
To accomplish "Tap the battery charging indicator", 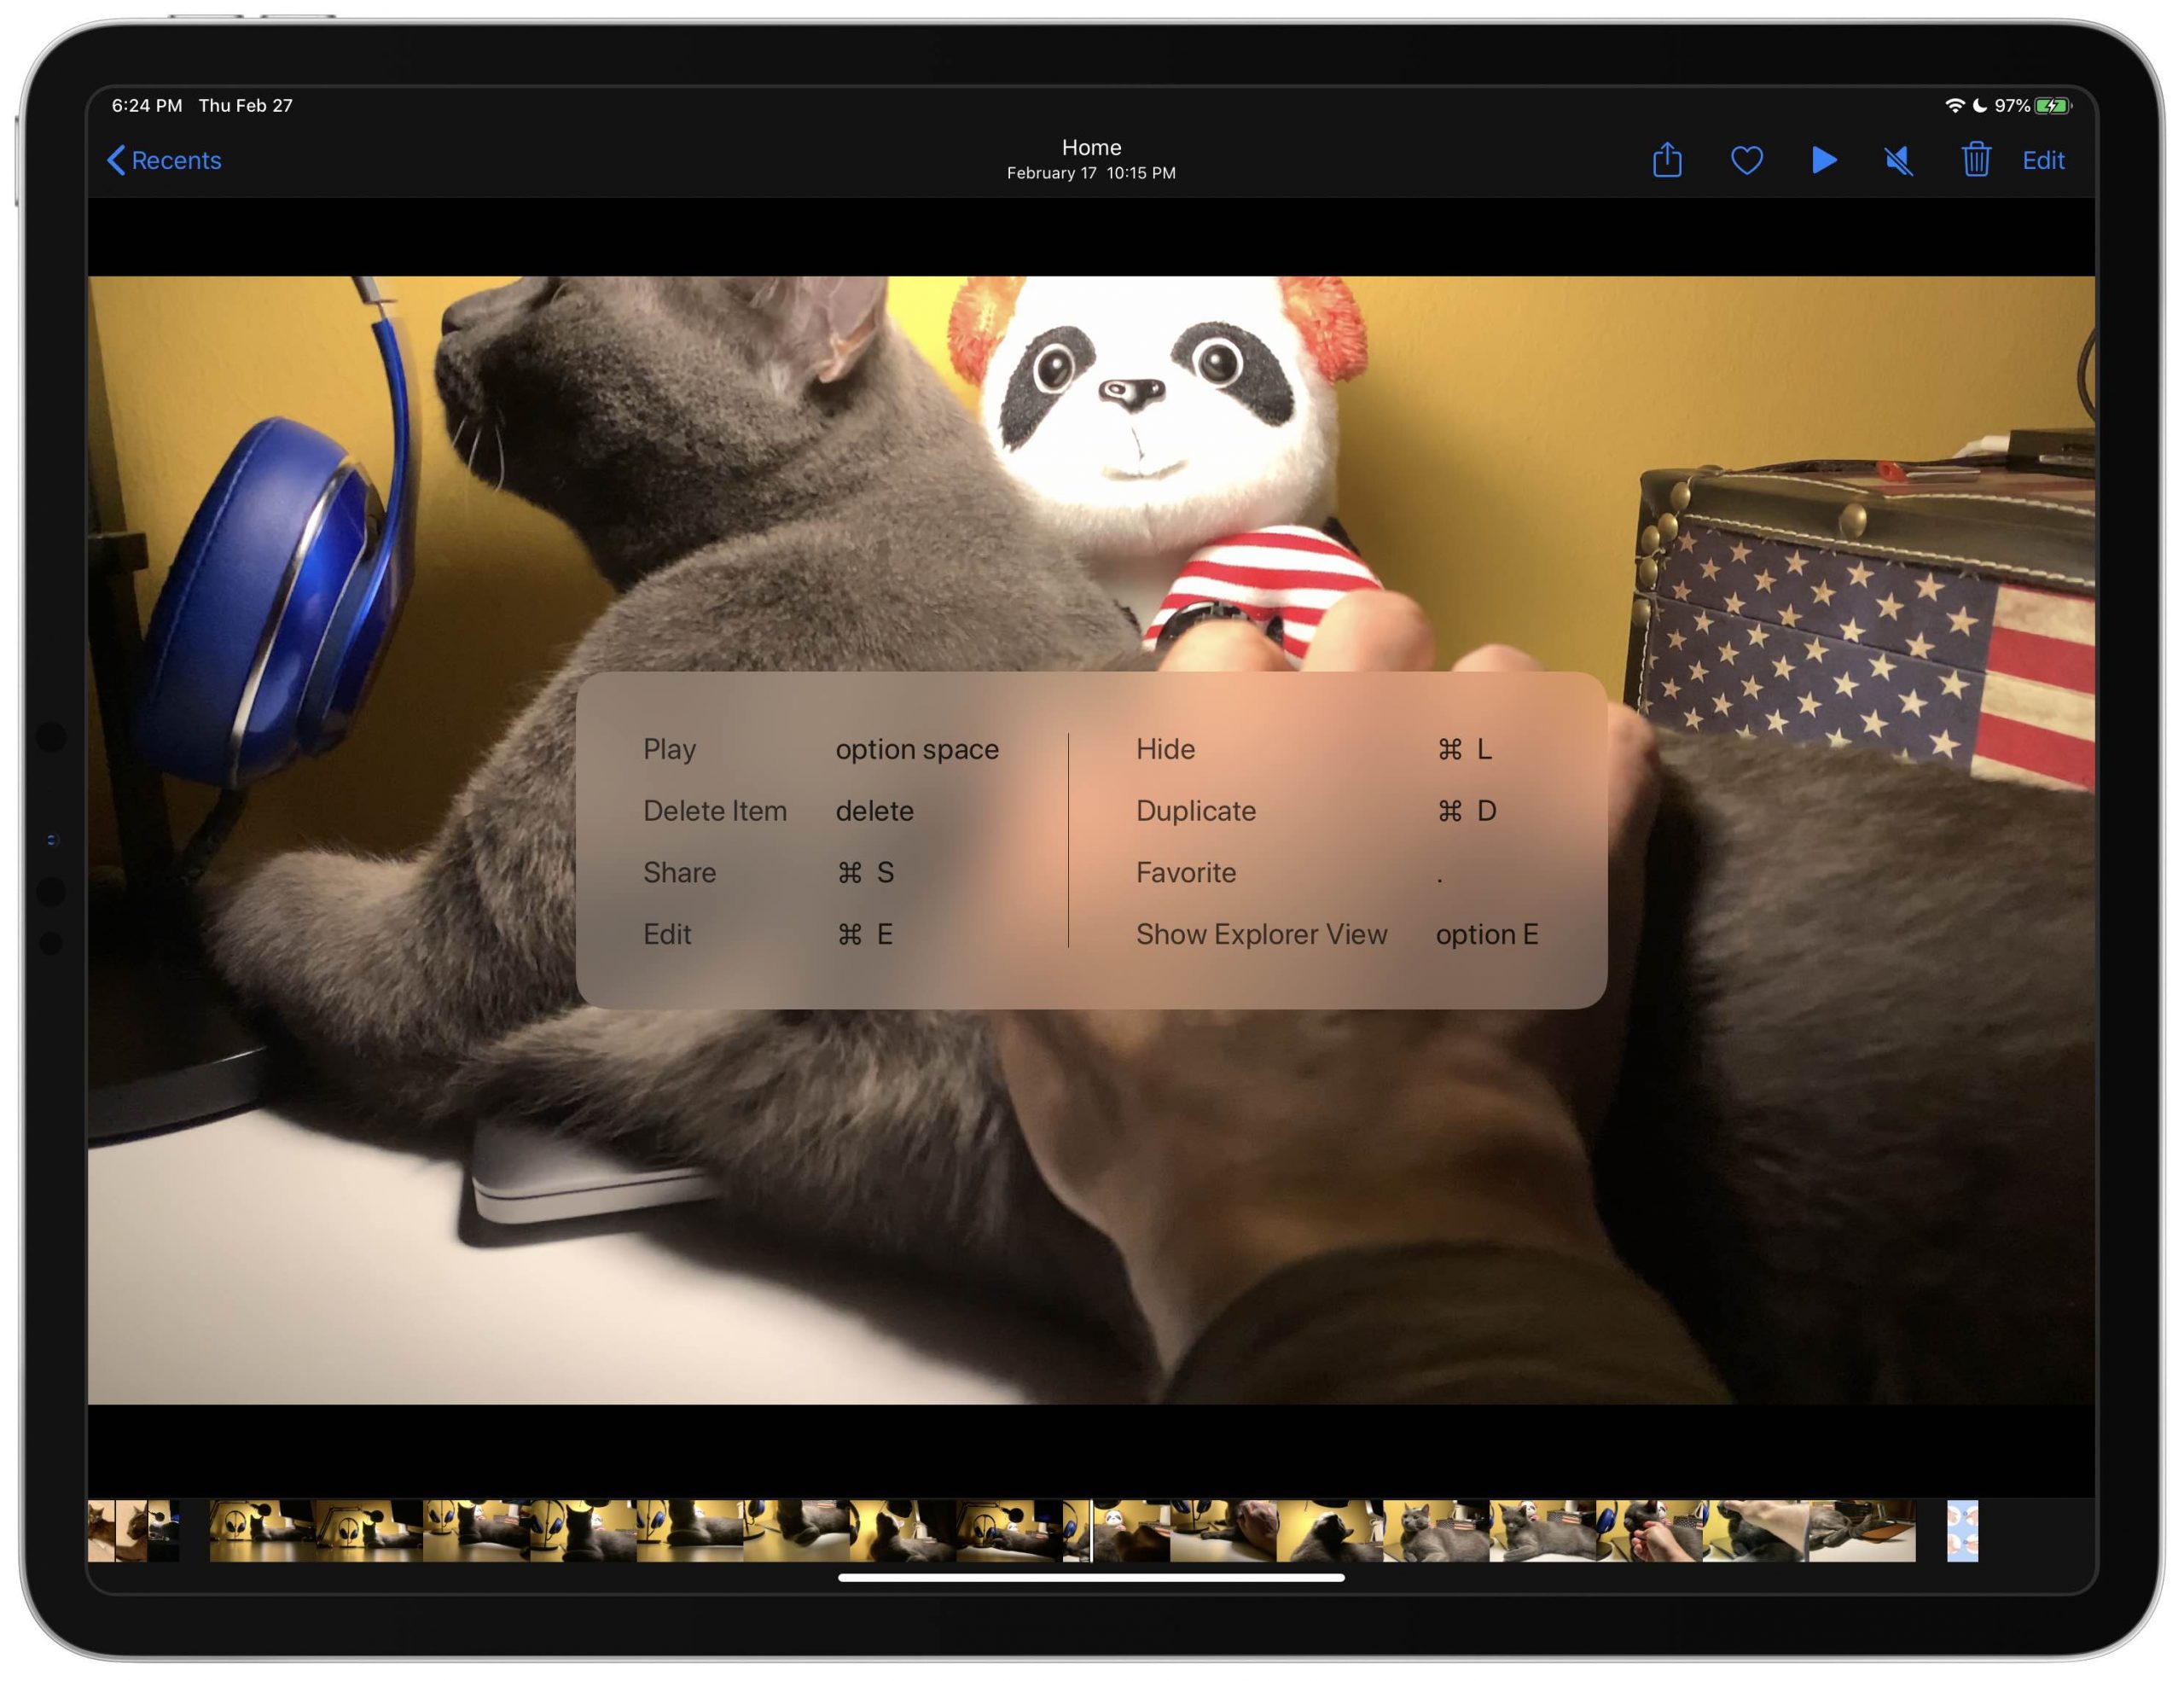I will (2053, 105).
